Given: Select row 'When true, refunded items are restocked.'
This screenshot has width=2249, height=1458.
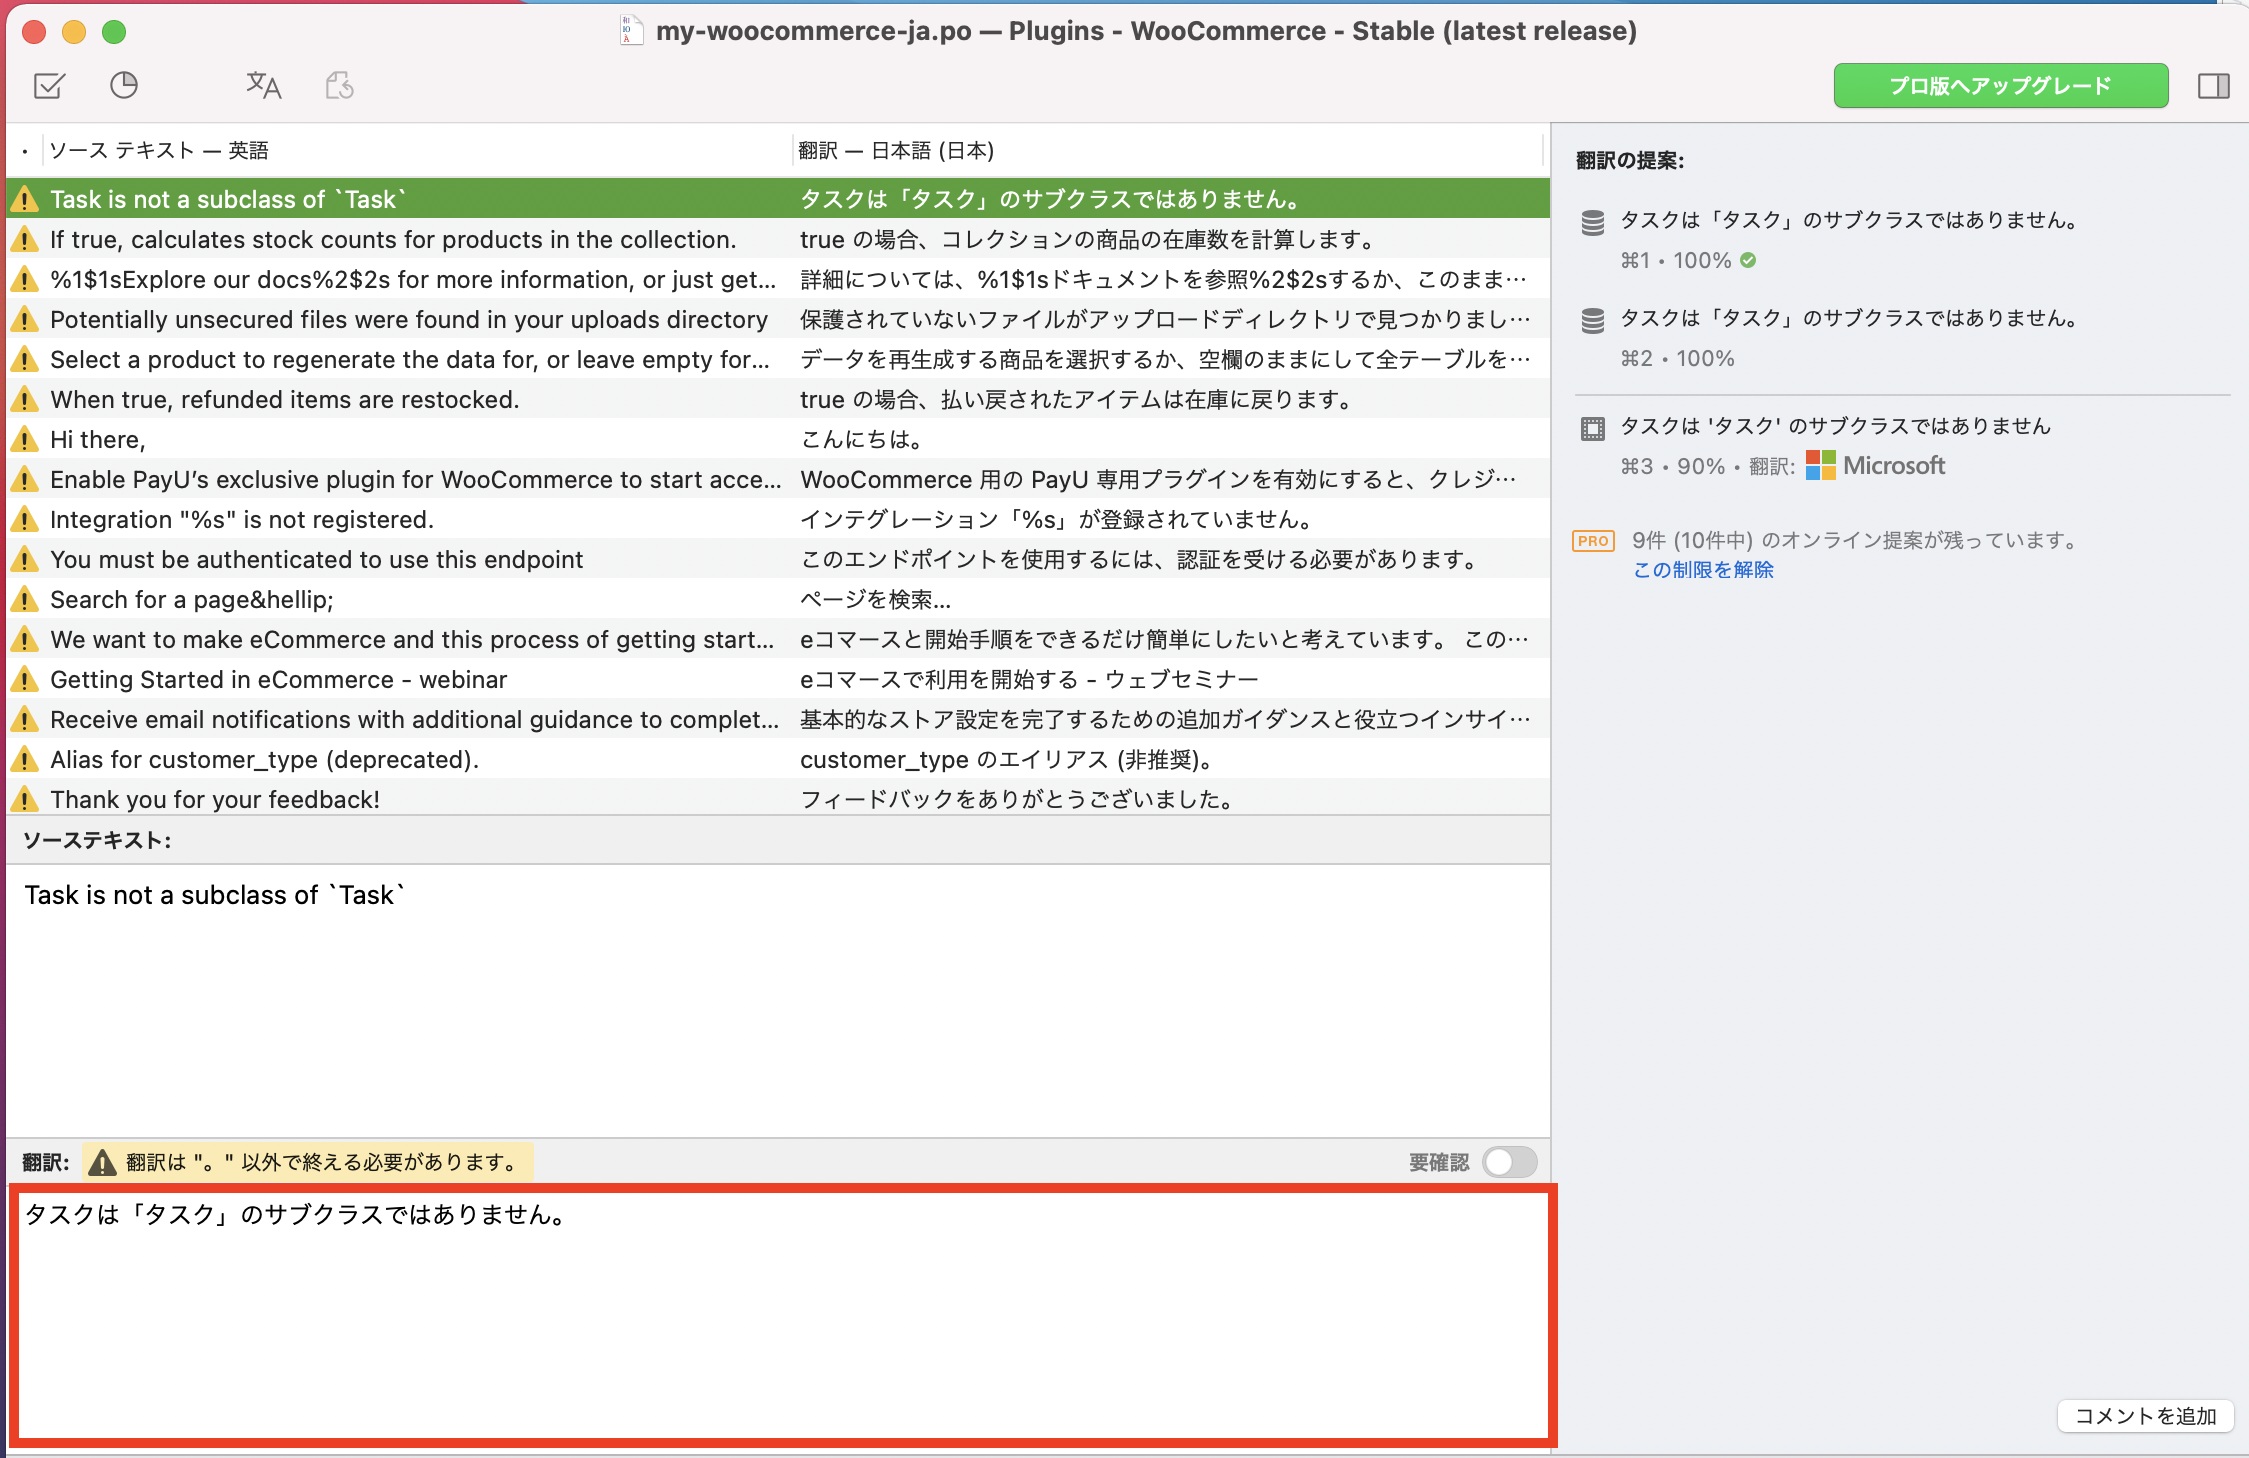Looking at the screenshot, I should pyautogui.click(x=778, y=399).
